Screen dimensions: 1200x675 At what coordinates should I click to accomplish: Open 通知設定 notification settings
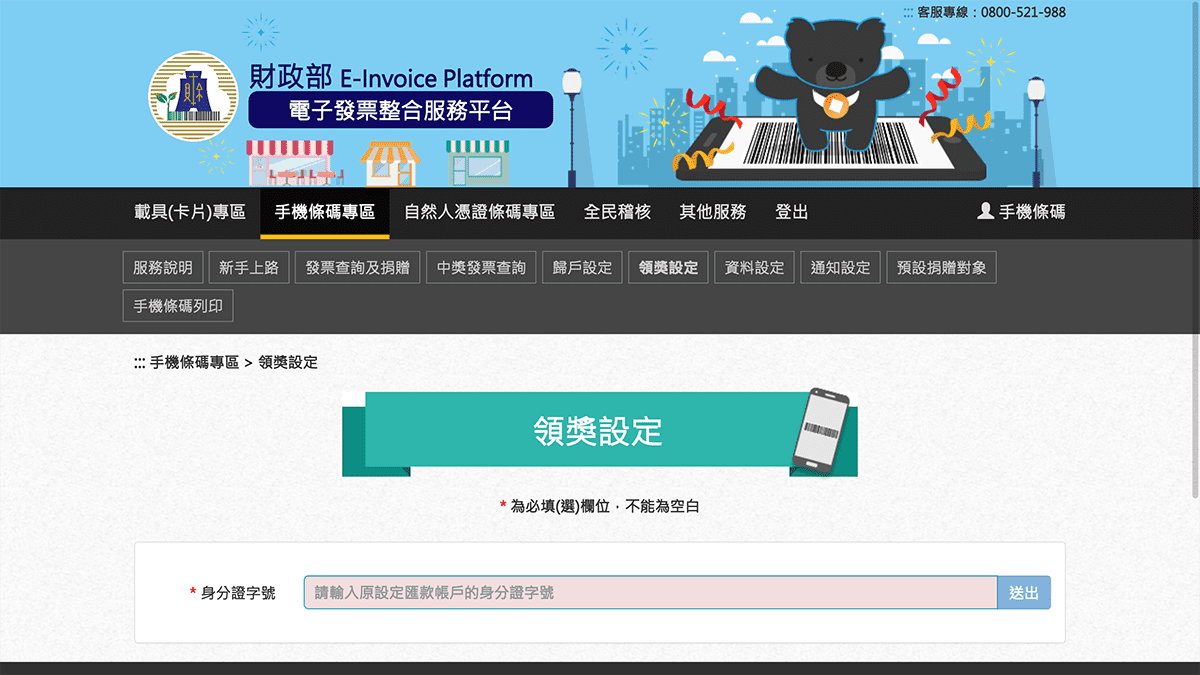840,266
